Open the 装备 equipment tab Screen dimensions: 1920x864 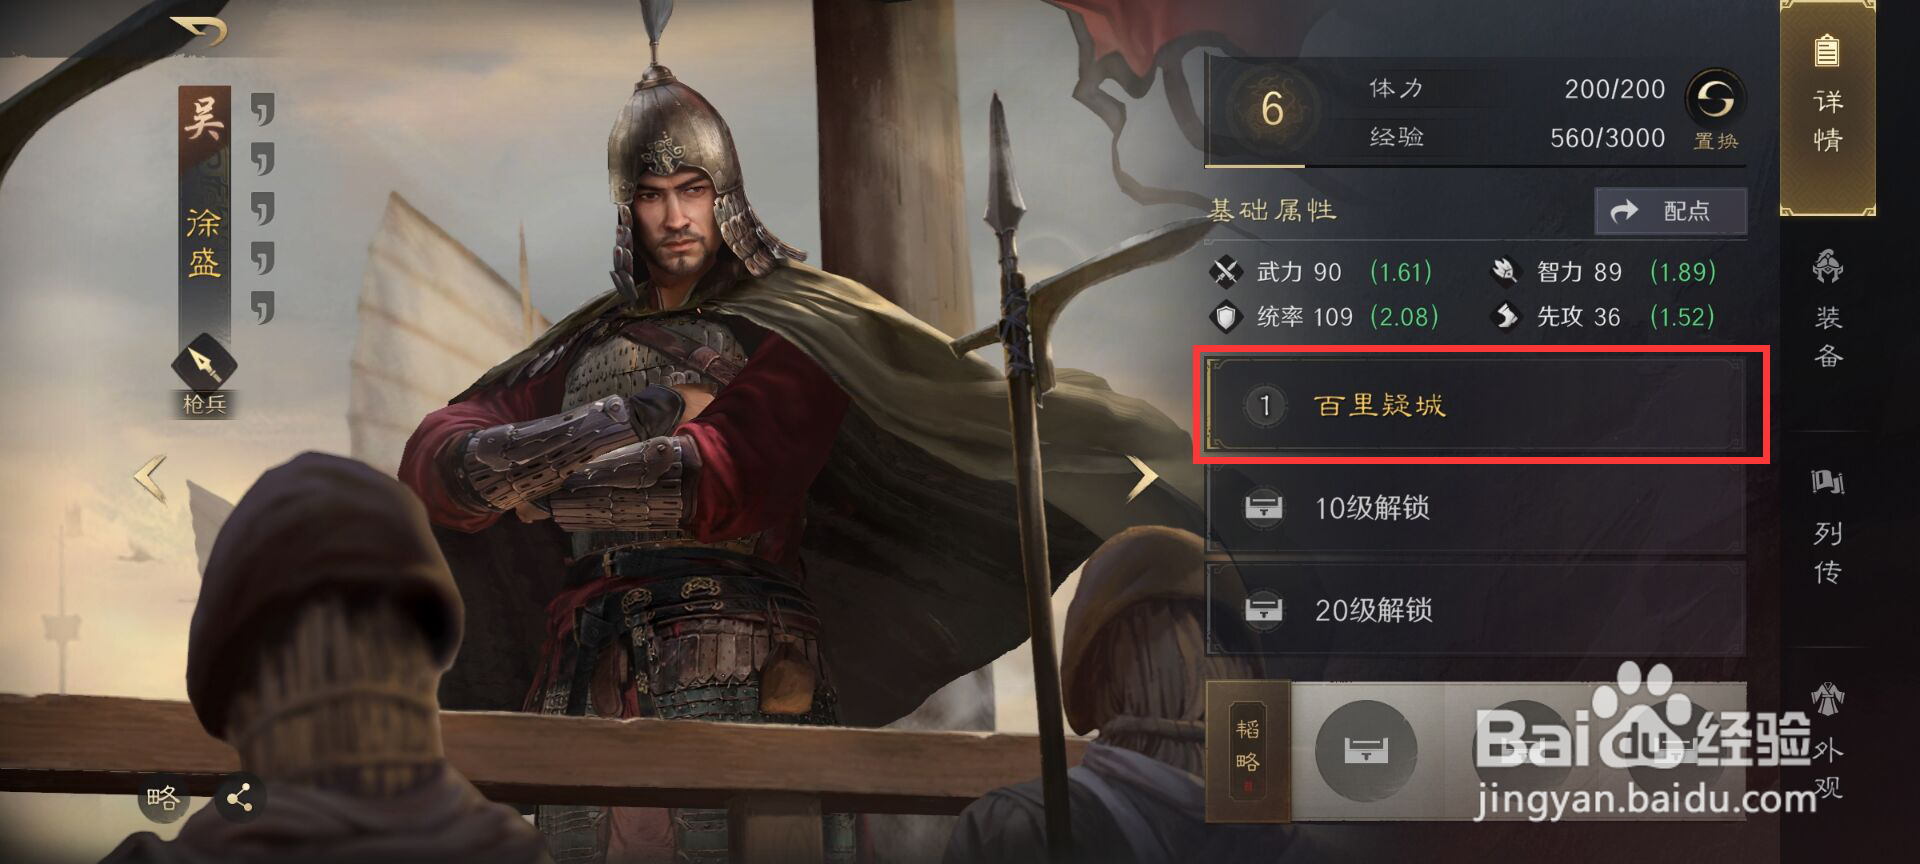click(x=1828, y=309)
